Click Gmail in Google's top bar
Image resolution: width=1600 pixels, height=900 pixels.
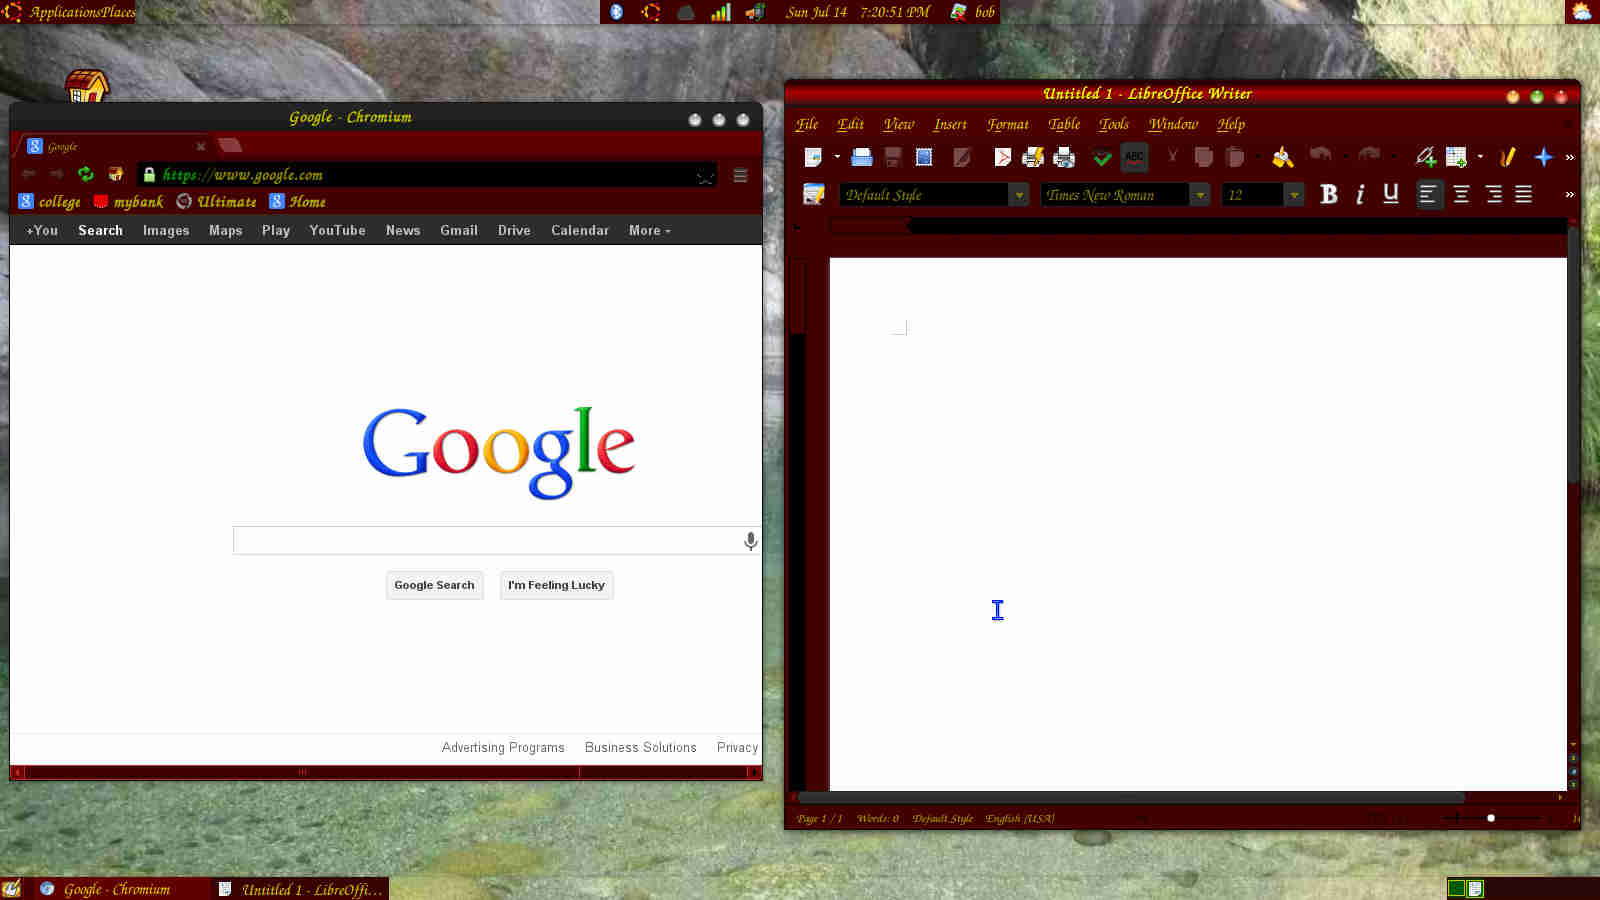[459, 230]
